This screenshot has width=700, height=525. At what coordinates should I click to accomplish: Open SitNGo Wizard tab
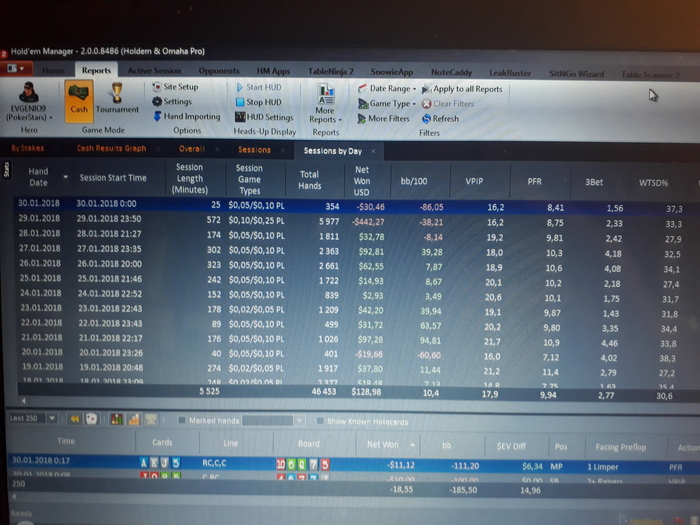(x=576, y=74)
